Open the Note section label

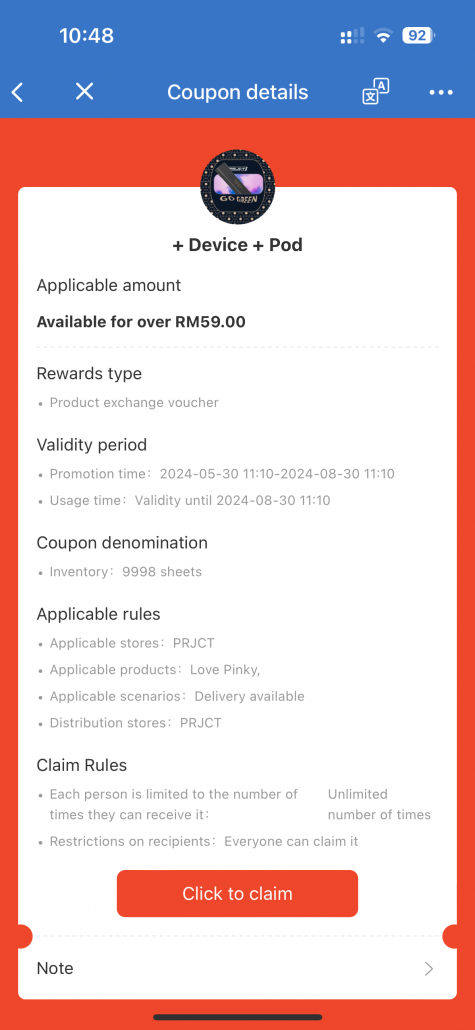click(55, 968)
